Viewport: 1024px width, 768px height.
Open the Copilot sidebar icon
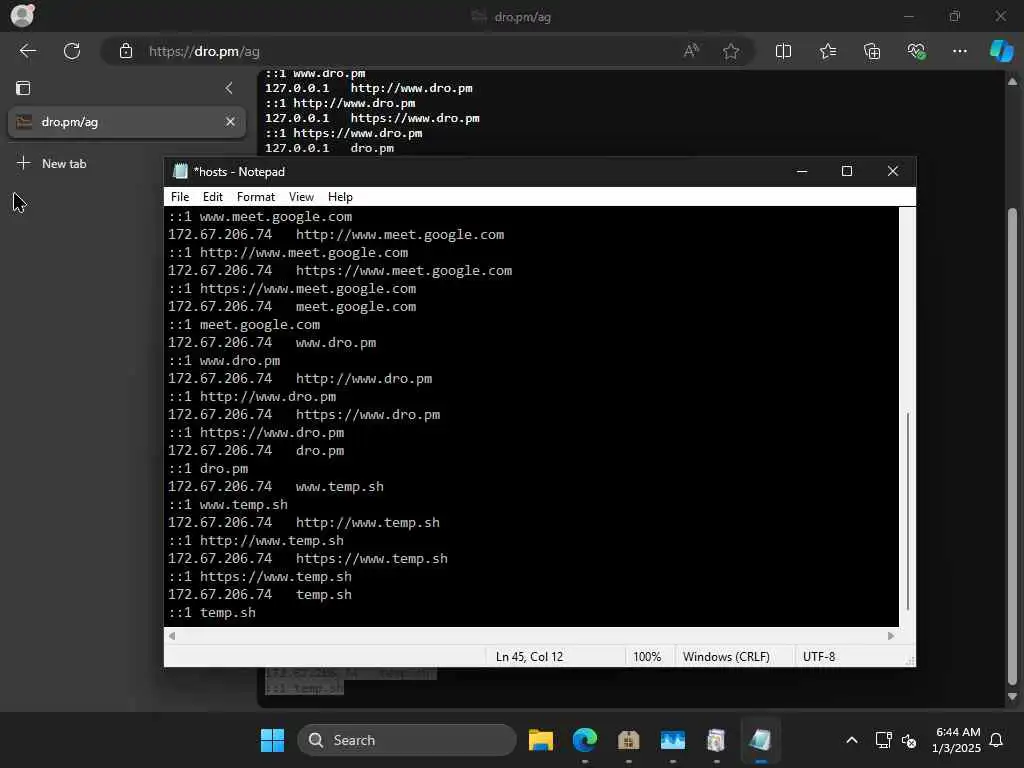[x=1001, y=51]
